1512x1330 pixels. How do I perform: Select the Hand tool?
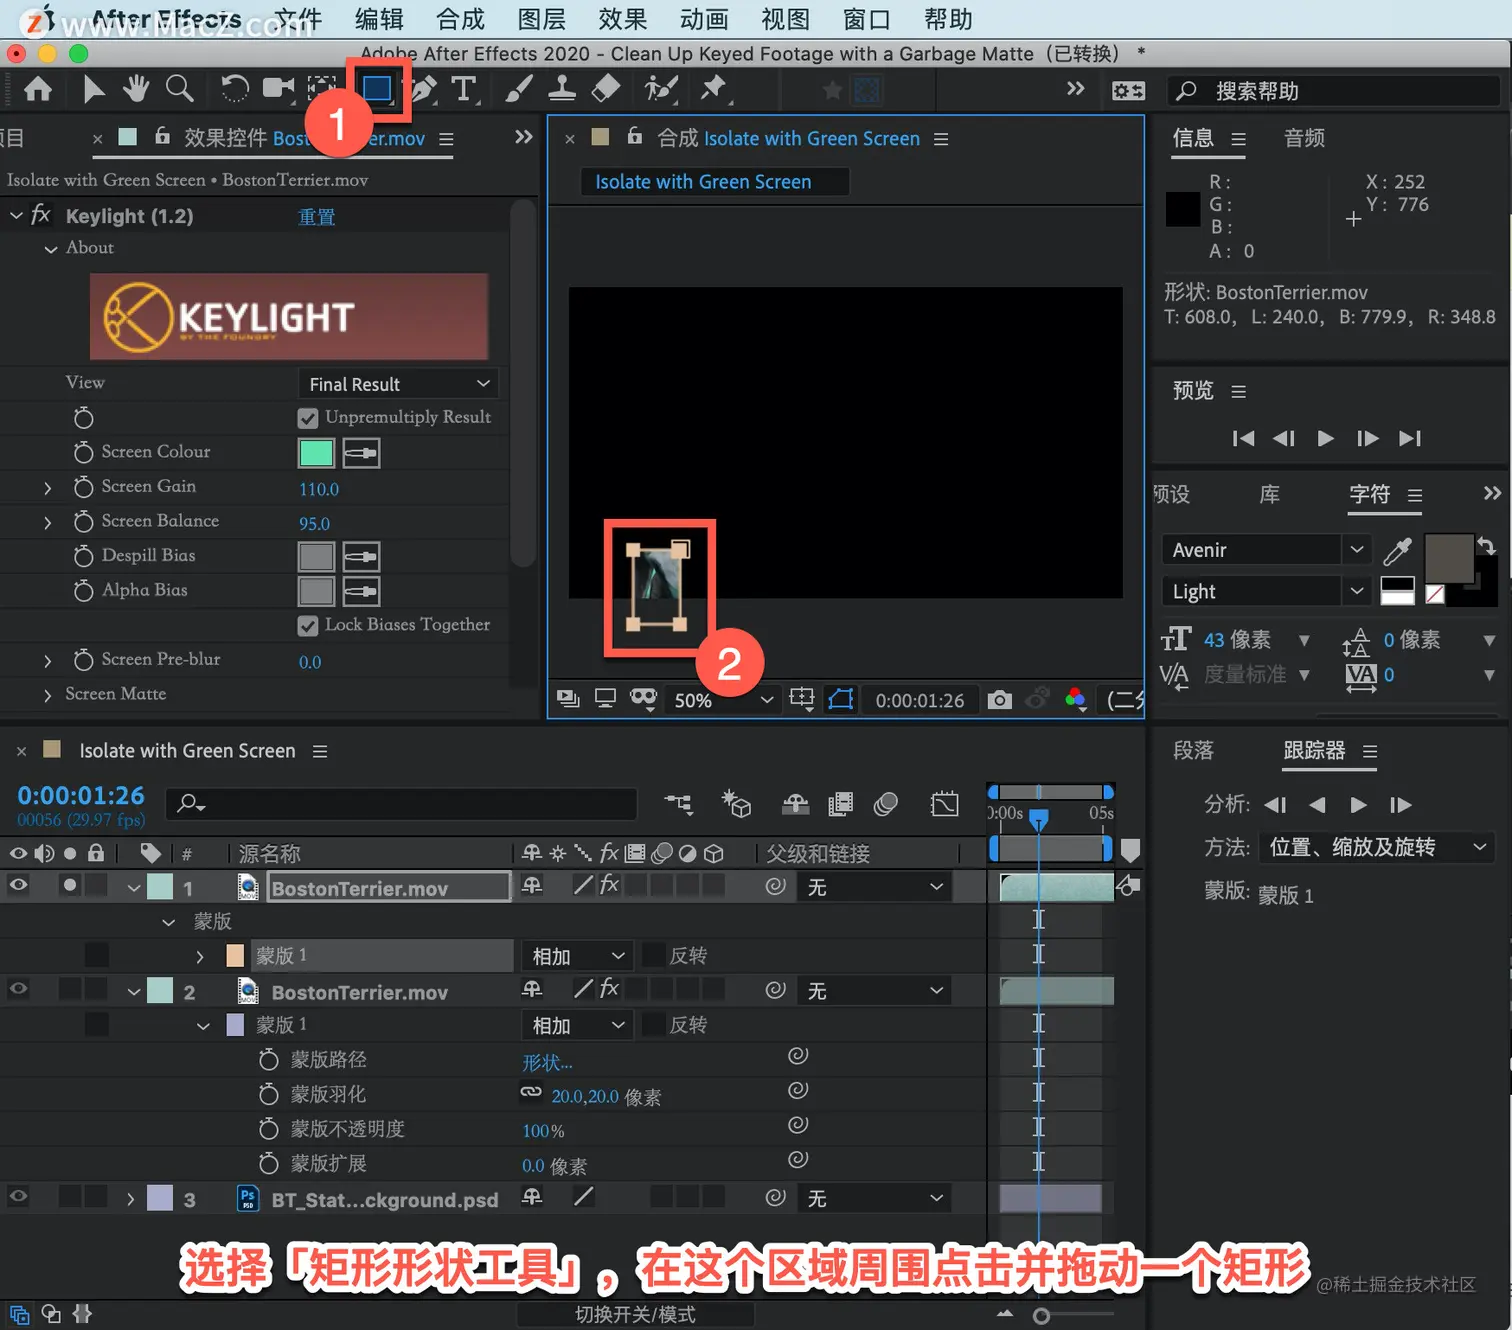pyautogui.click(x=136, y=90)
